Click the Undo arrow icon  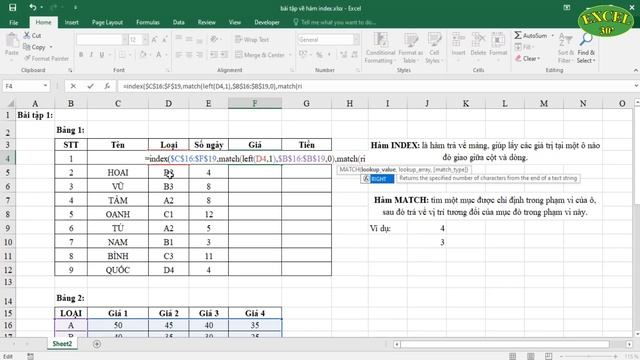click(33, 7)
